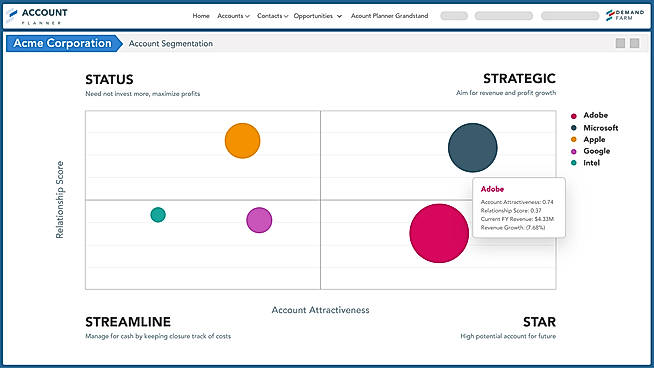Click the Adobe tooltip title
Image resolution: width=654 pixels, height=368 pixels.
coord(492,189)
